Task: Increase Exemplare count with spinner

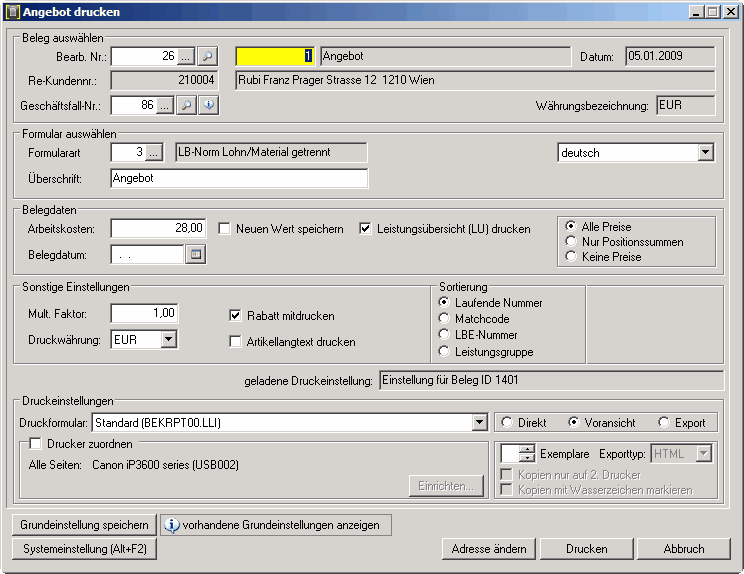Action: (x=527, y=448)
